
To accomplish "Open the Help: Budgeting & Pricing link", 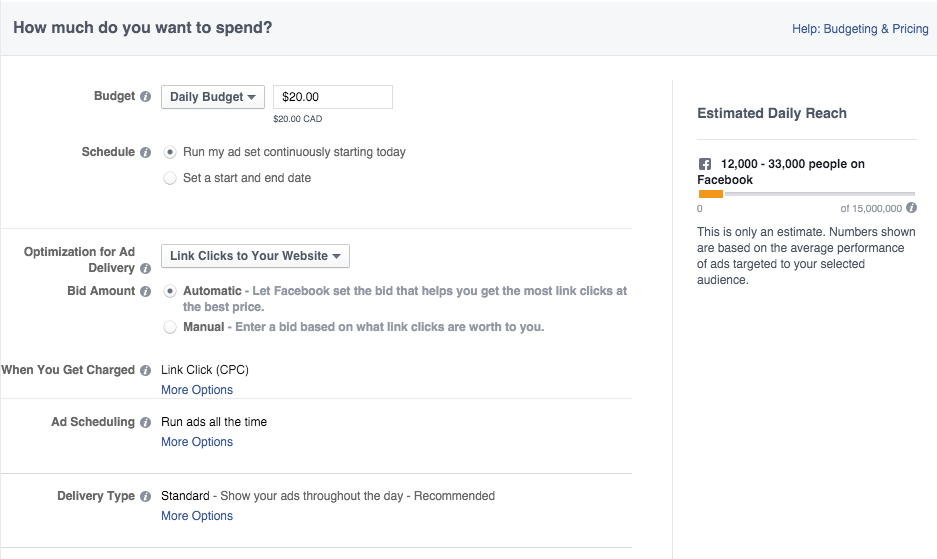I will (x=860, y=29).
